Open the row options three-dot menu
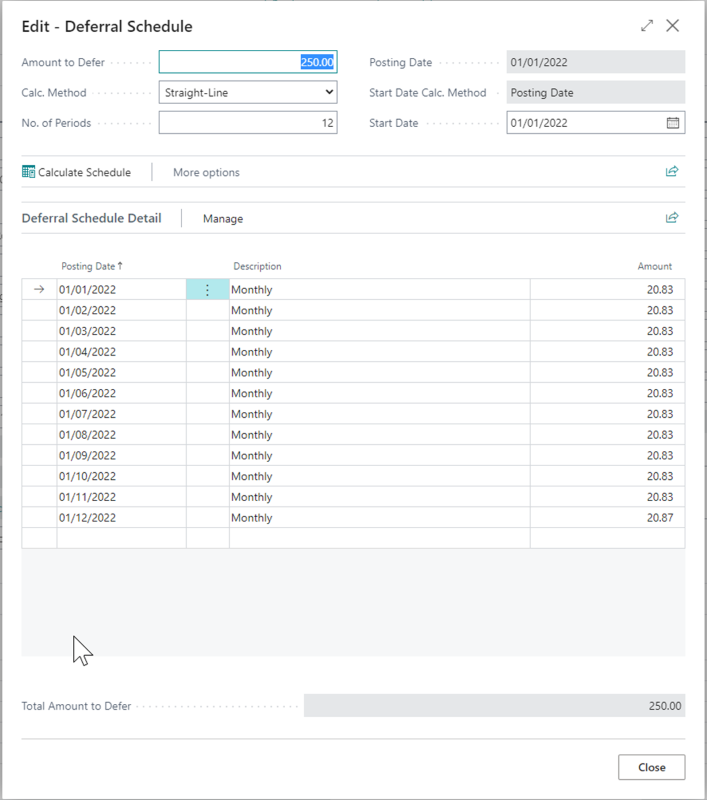707x800 pixels. (x=207, y=290)
